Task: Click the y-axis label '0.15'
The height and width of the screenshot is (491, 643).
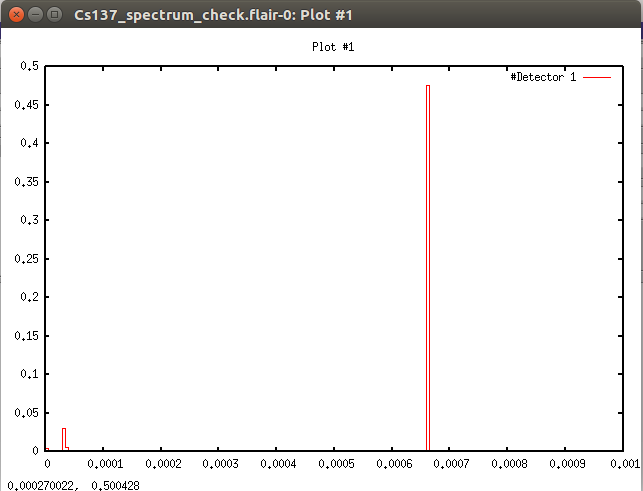Action: tap(26, 336)
